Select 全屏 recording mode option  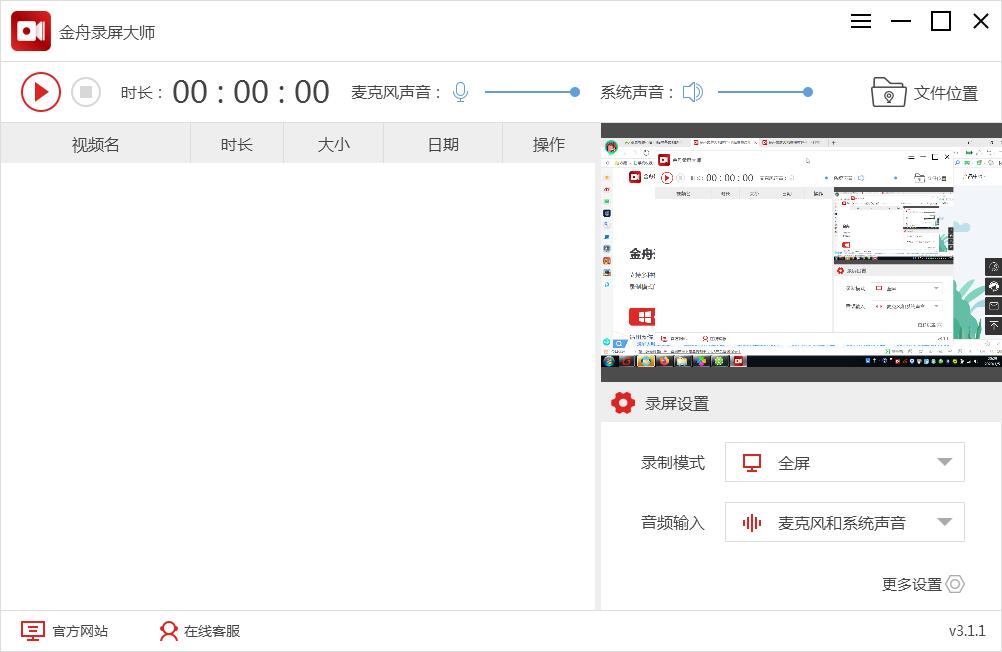click(x=844, y=462)
